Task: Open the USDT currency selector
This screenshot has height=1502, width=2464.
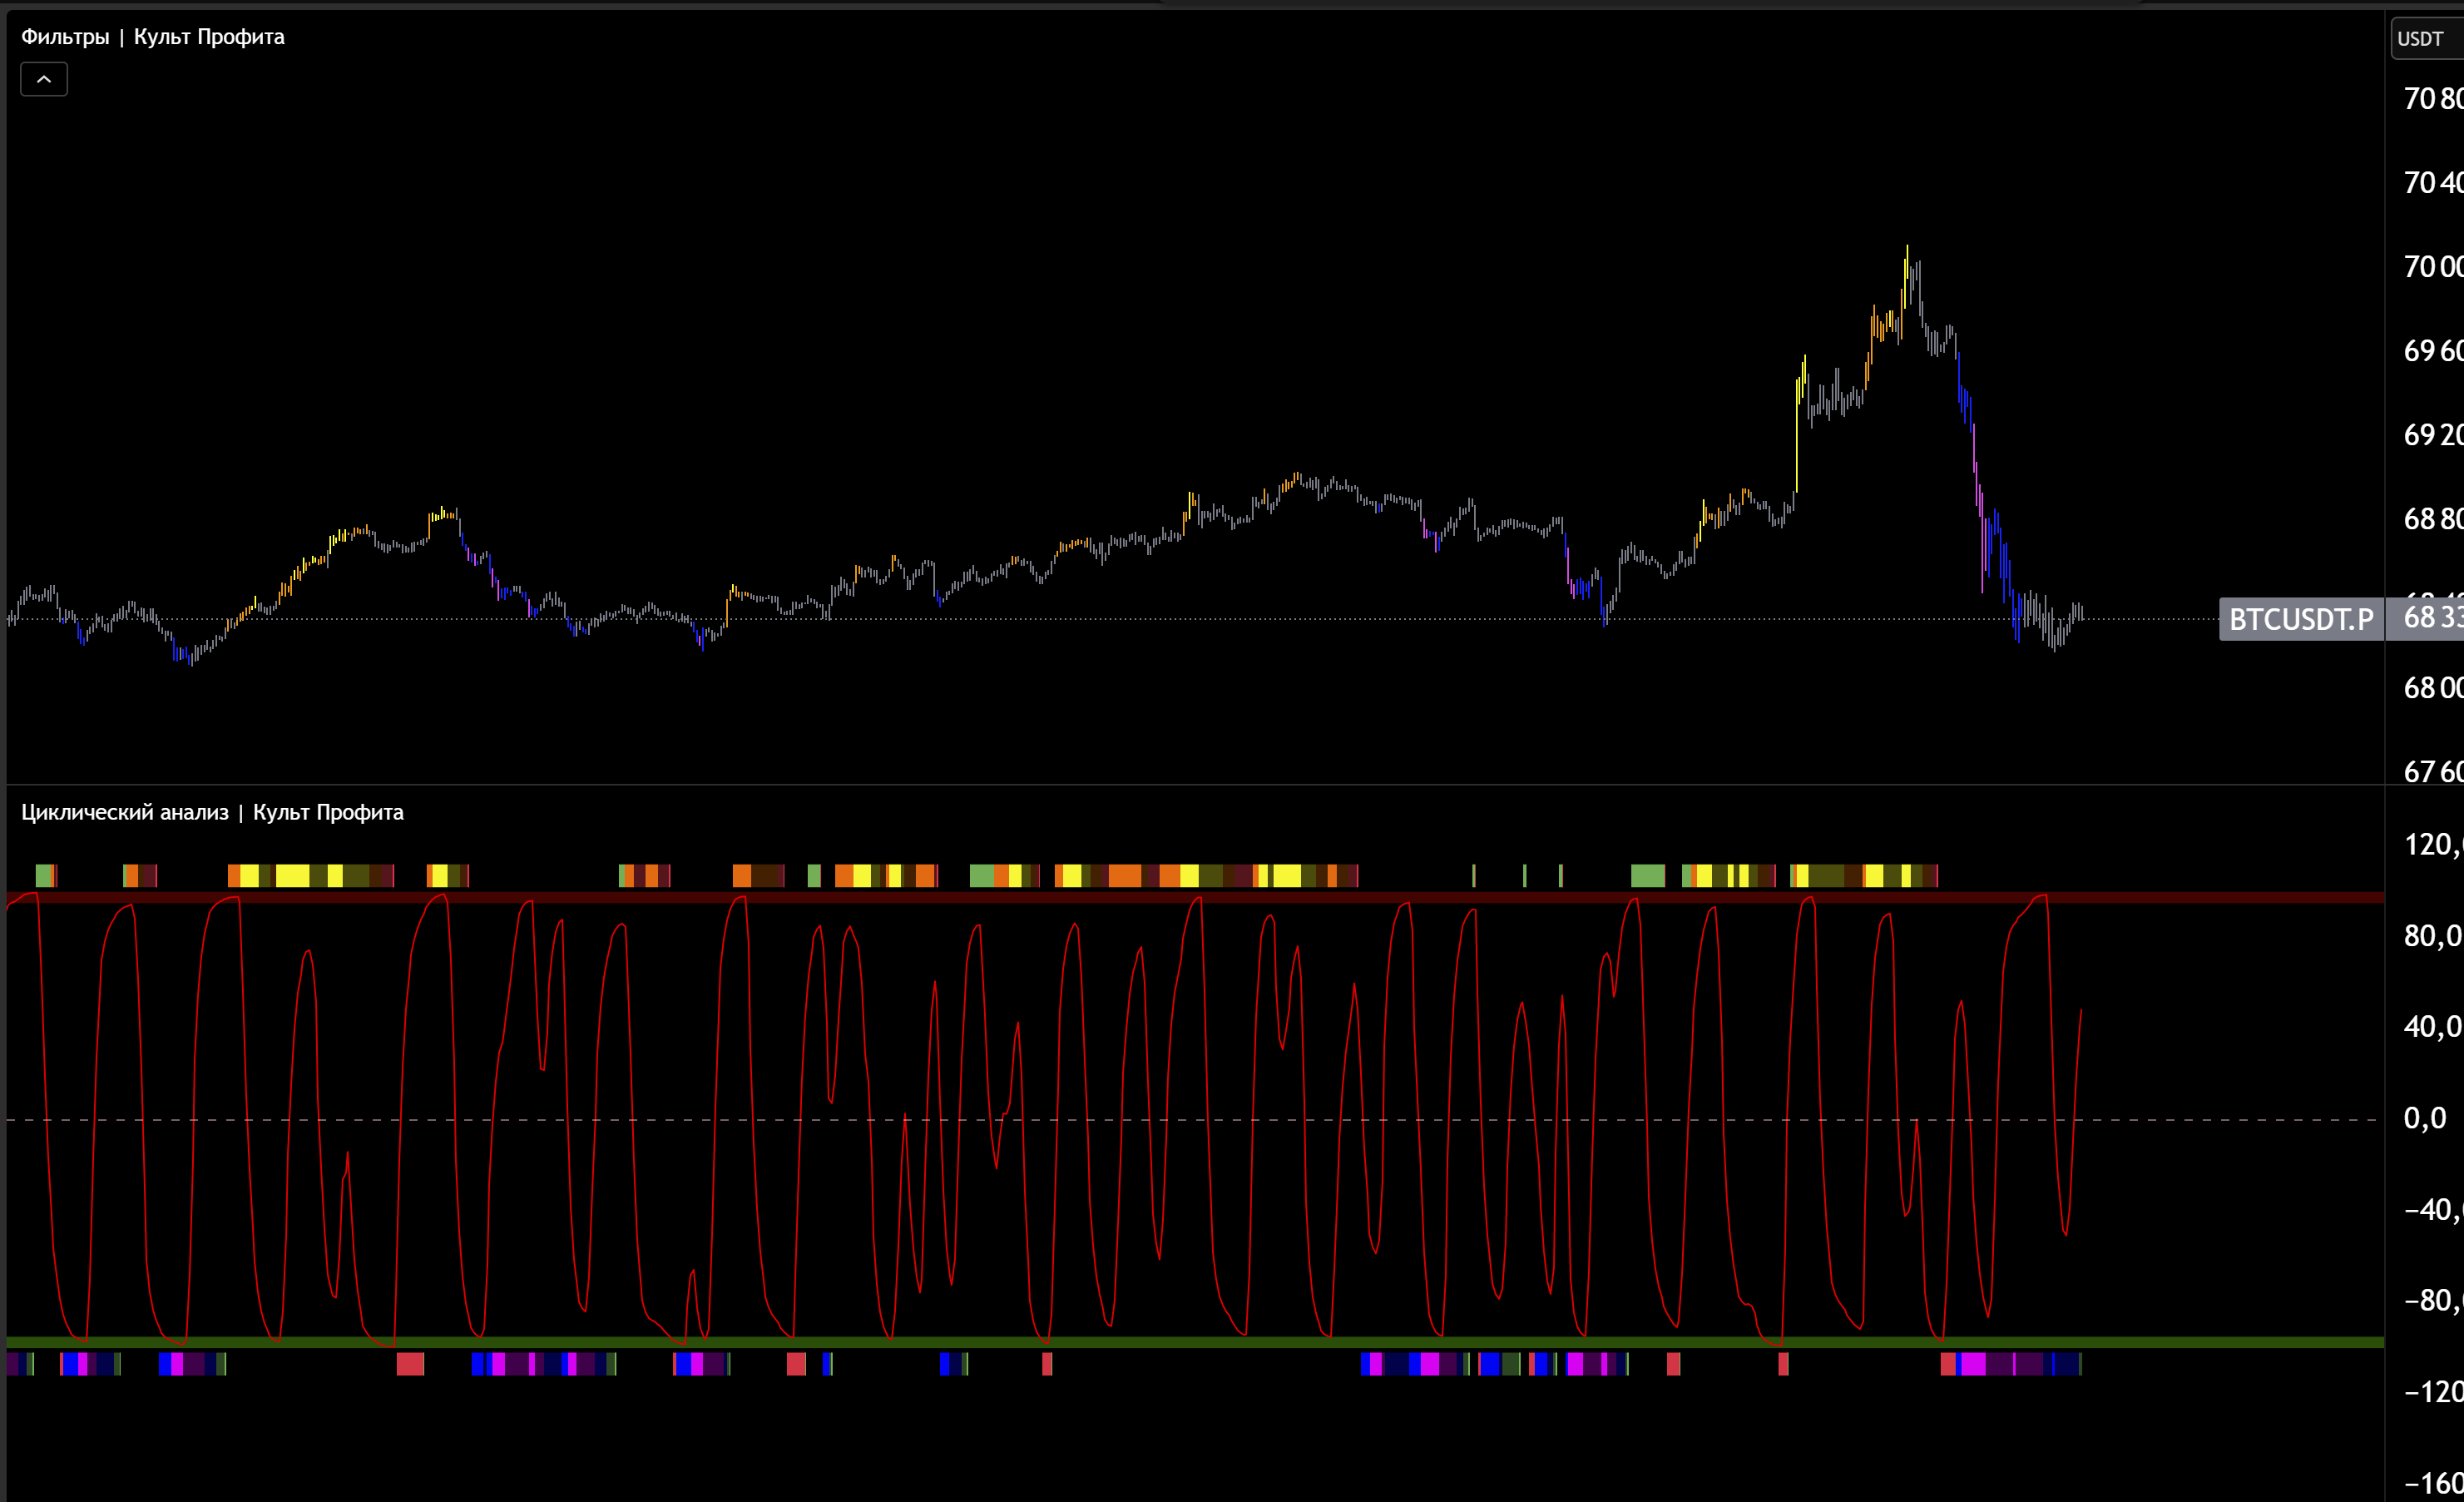Action: [x=2421, y=39]
